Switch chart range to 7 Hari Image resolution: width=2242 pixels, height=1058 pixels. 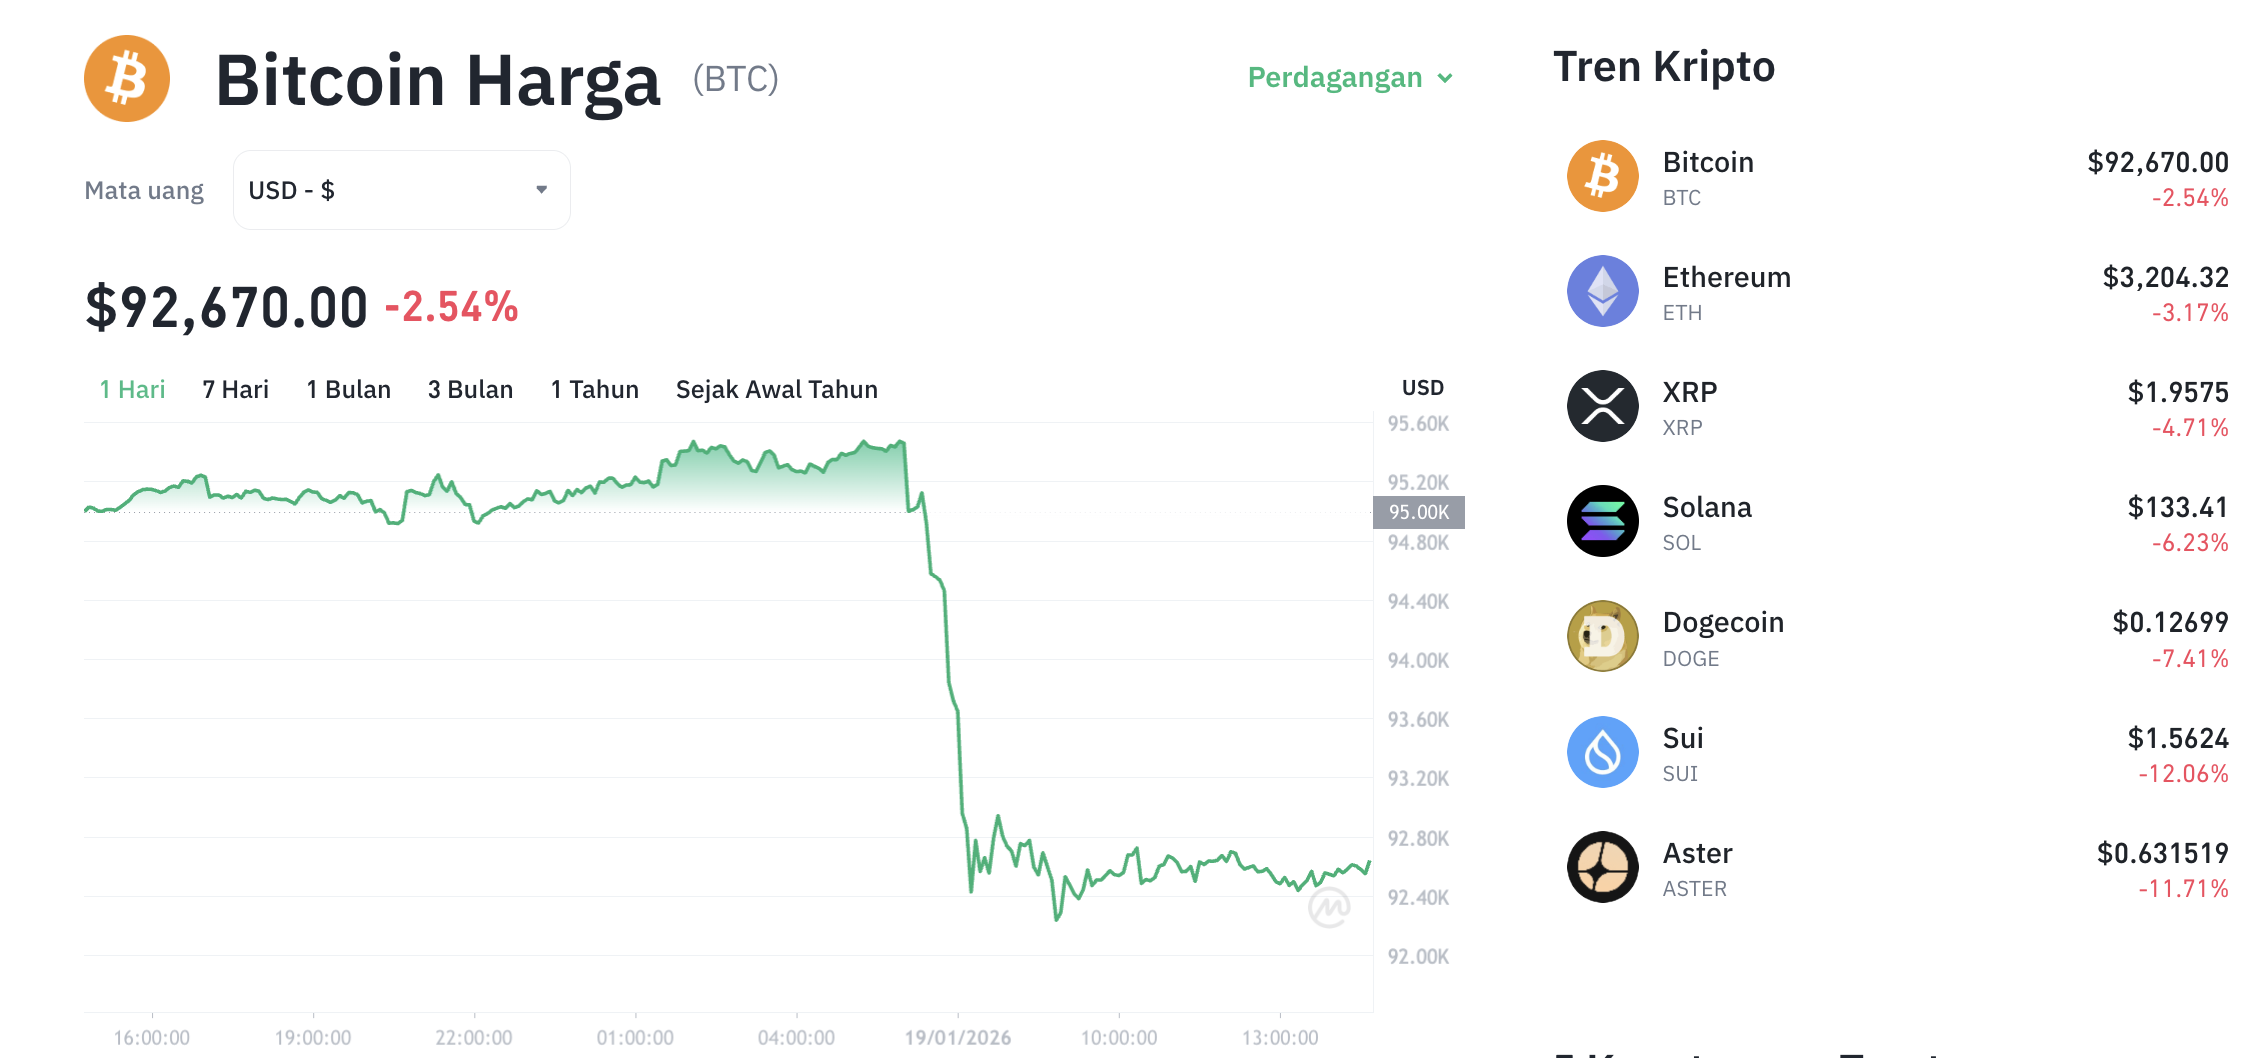coord(235,390)
